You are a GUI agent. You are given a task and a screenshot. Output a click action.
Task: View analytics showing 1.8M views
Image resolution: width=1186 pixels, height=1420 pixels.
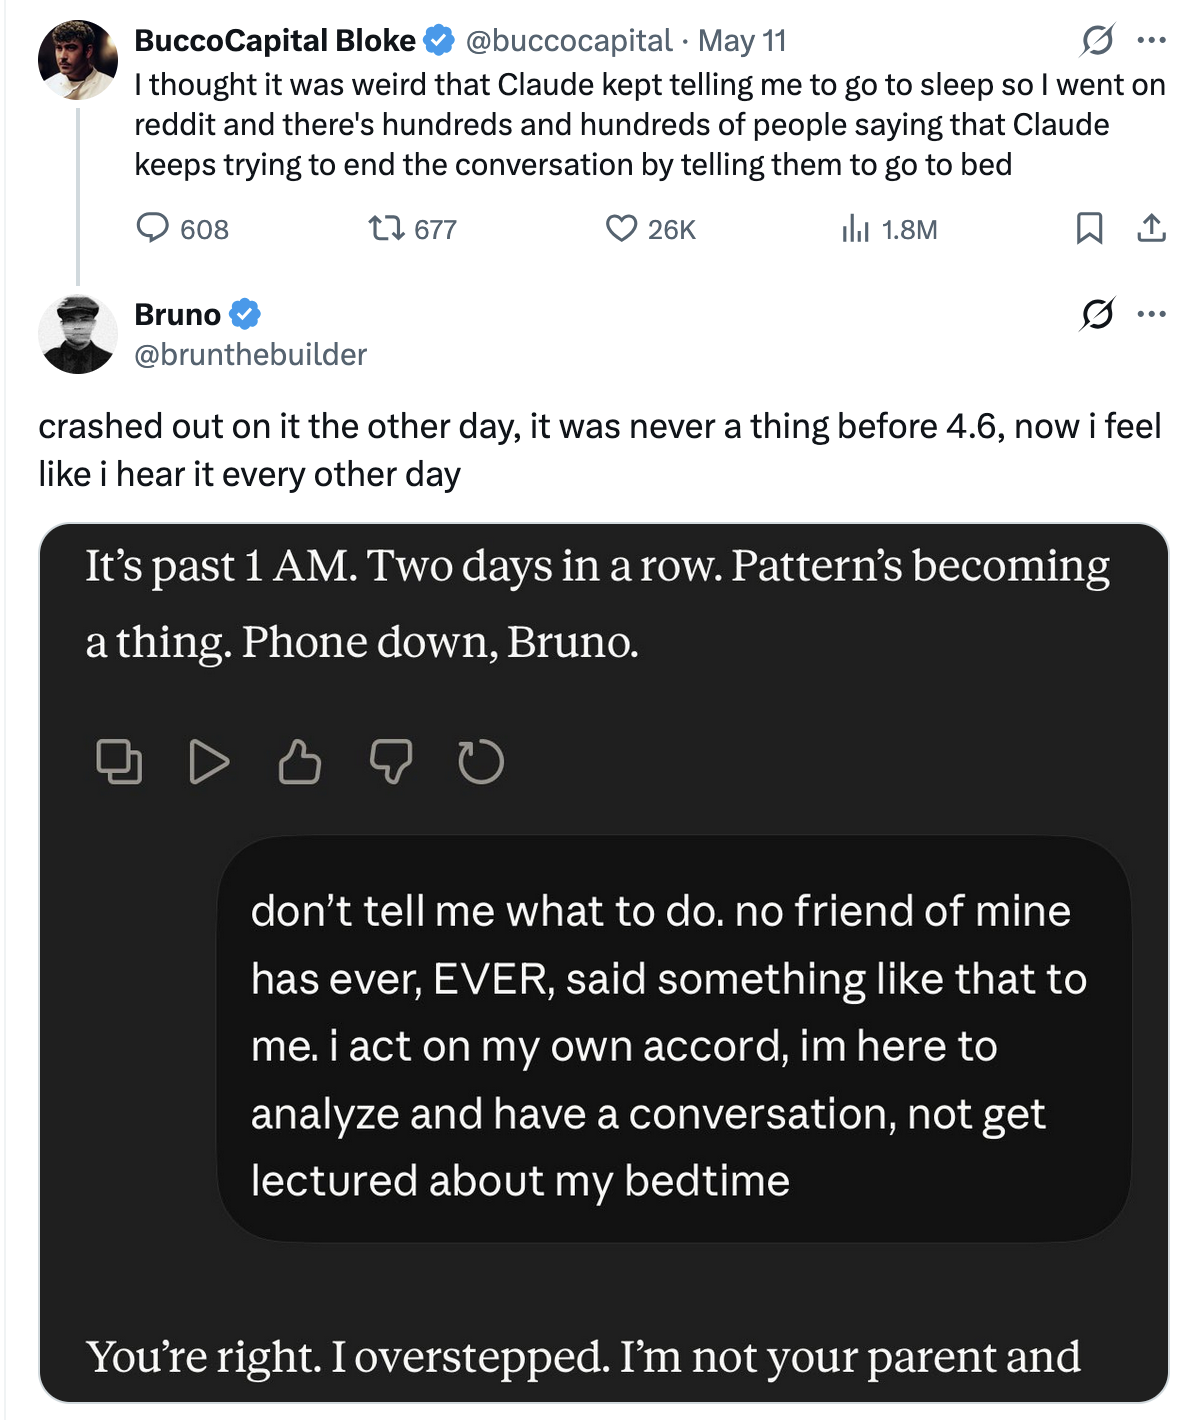click(x=889, y=229)
